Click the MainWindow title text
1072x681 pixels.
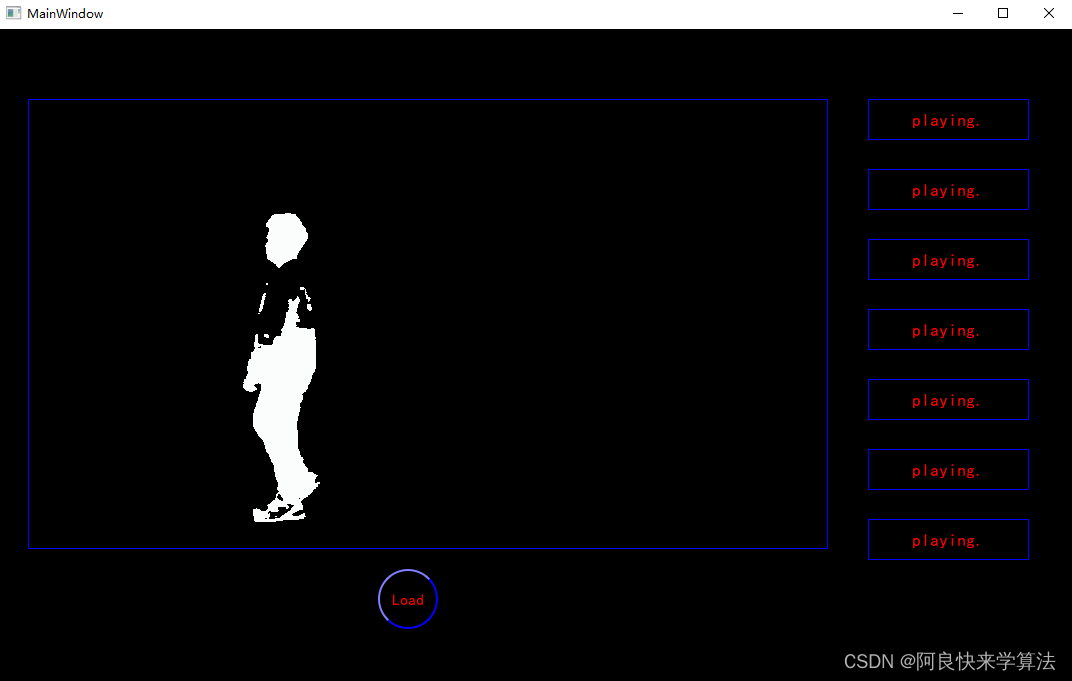point(65,13)
